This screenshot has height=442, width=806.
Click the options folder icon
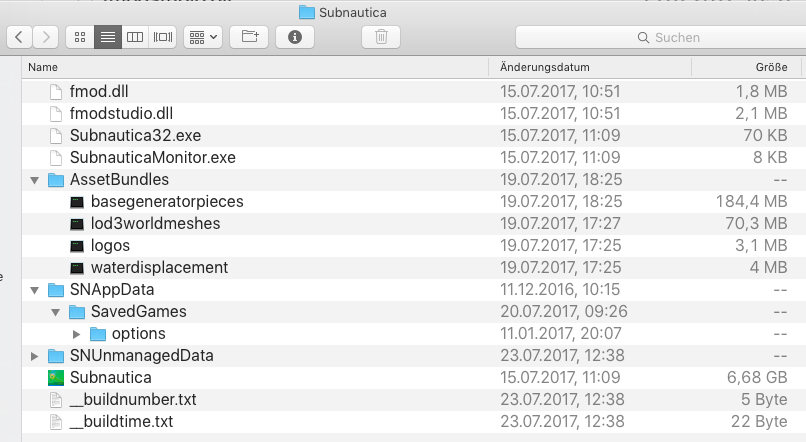98,334
